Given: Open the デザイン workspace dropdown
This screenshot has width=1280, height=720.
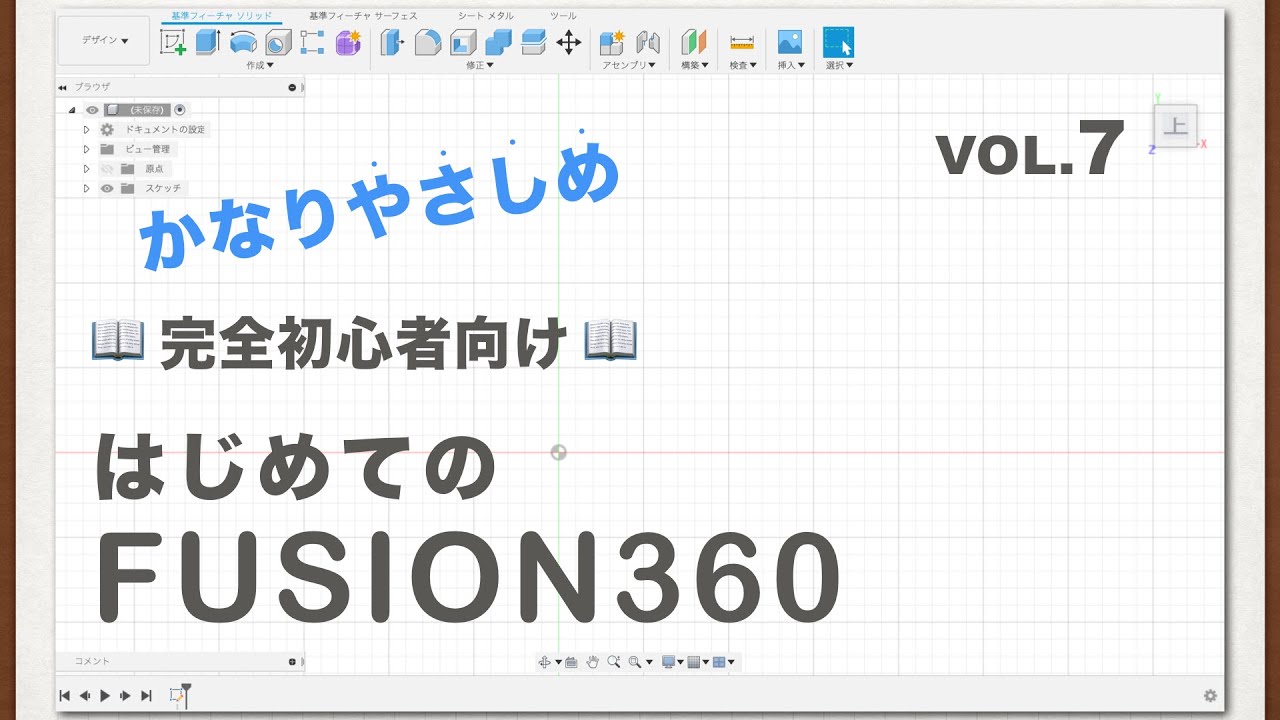Looking at the screenshot, I should (105, 41).
